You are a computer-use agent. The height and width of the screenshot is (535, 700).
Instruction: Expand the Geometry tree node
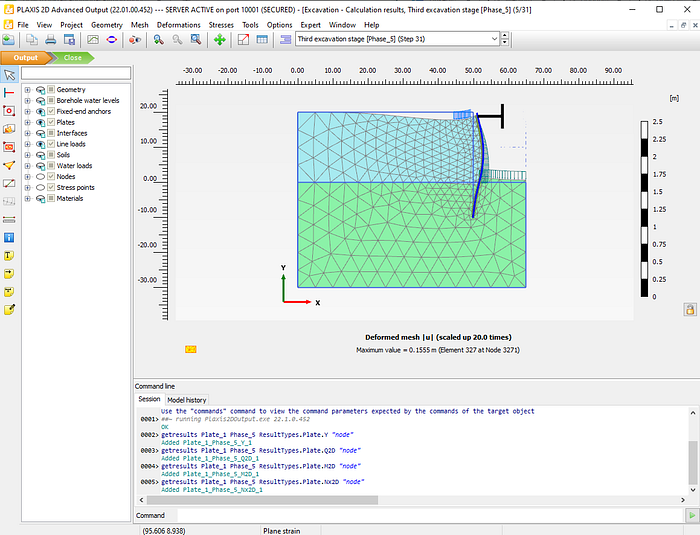28,89
